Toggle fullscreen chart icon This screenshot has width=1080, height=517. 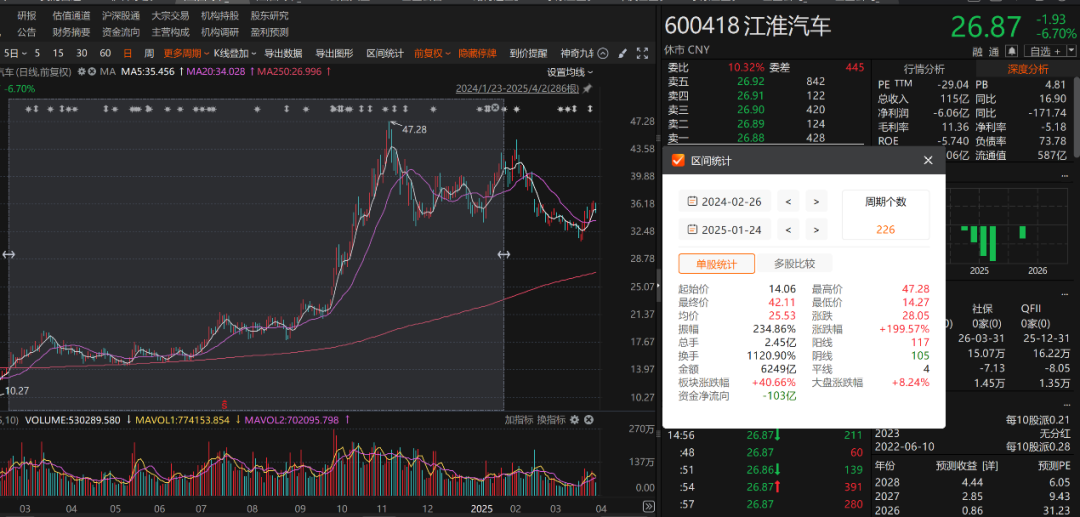(642, 53)
